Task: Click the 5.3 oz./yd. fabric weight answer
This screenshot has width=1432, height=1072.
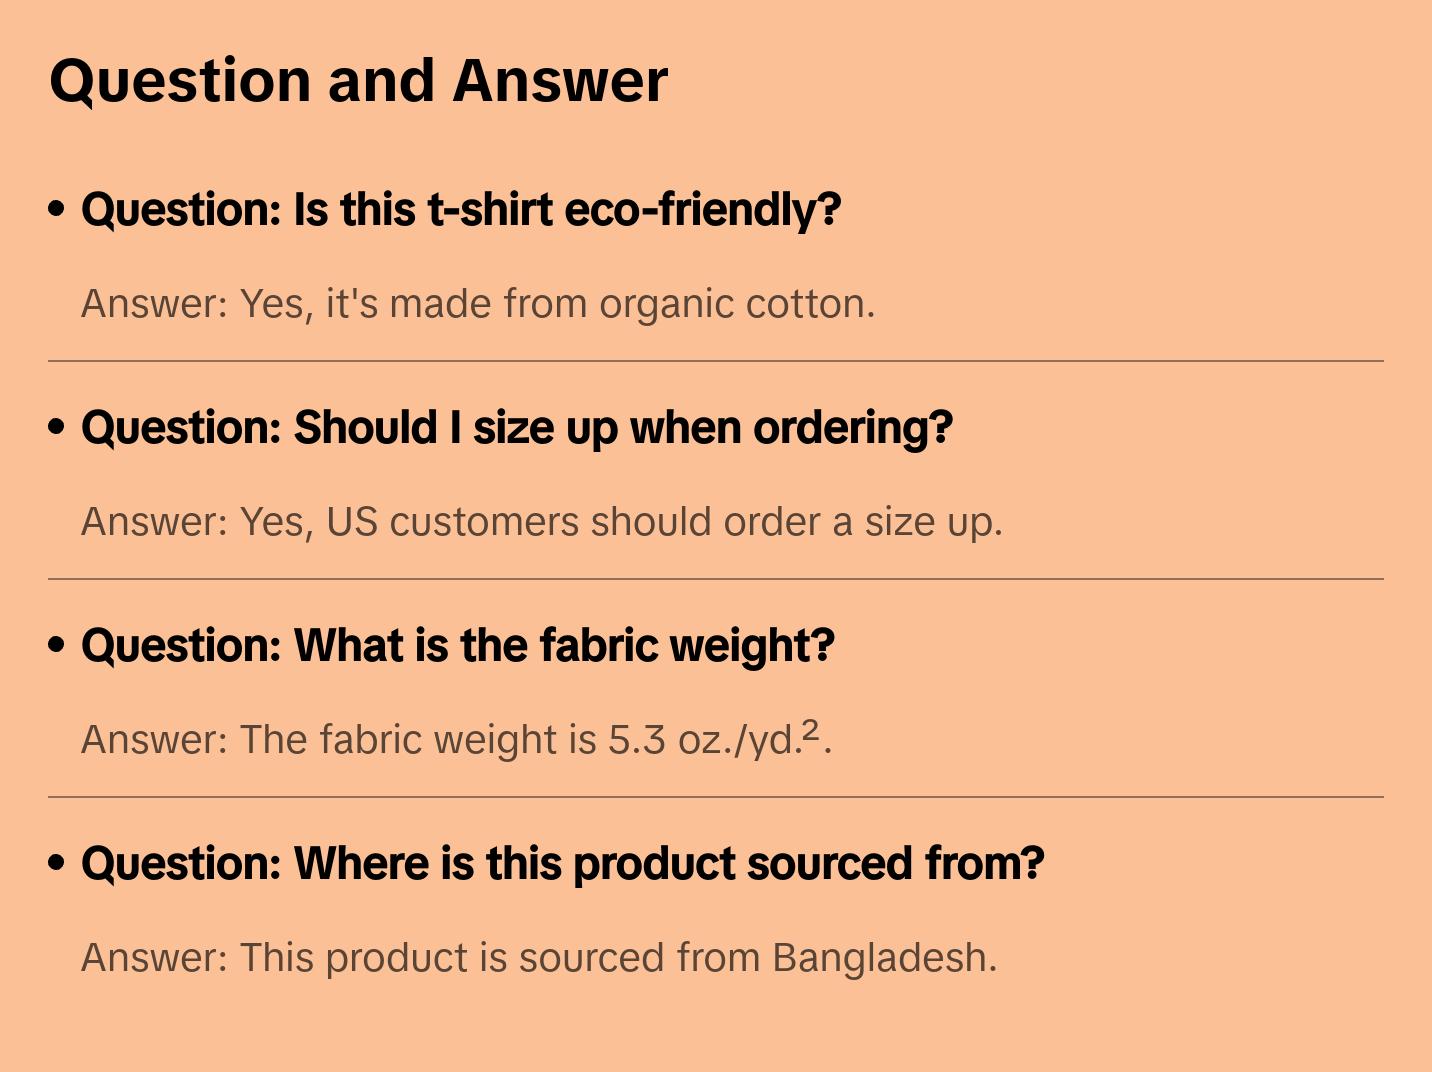Action: point(456,740)
